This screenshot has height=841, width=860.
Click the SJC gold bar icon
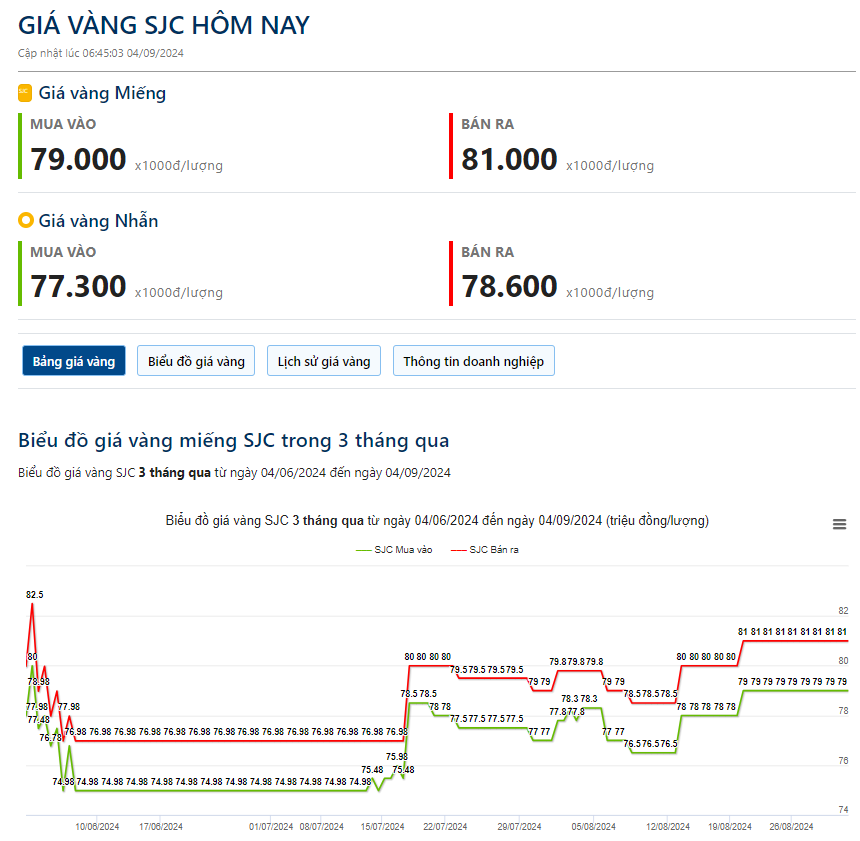25,93
